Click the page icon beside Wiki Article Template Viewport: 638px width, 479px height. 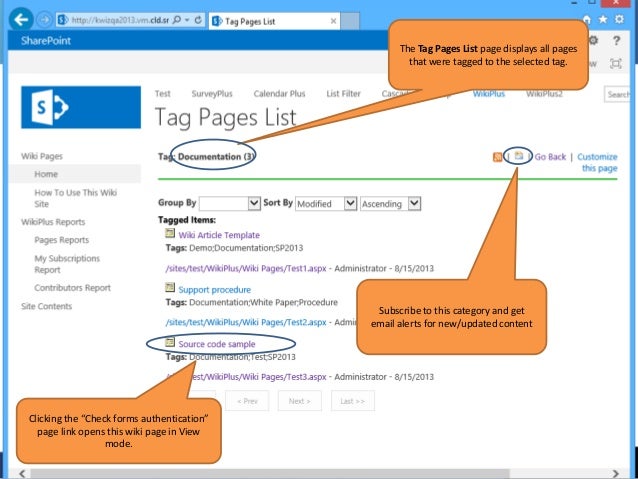(x=170, y=233)
